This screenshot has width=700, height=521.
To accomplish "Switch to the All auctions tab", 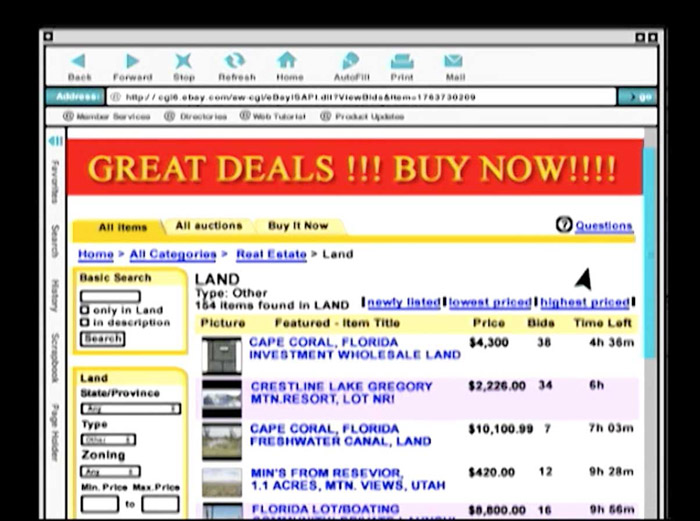I will click(x=208, y=226).
